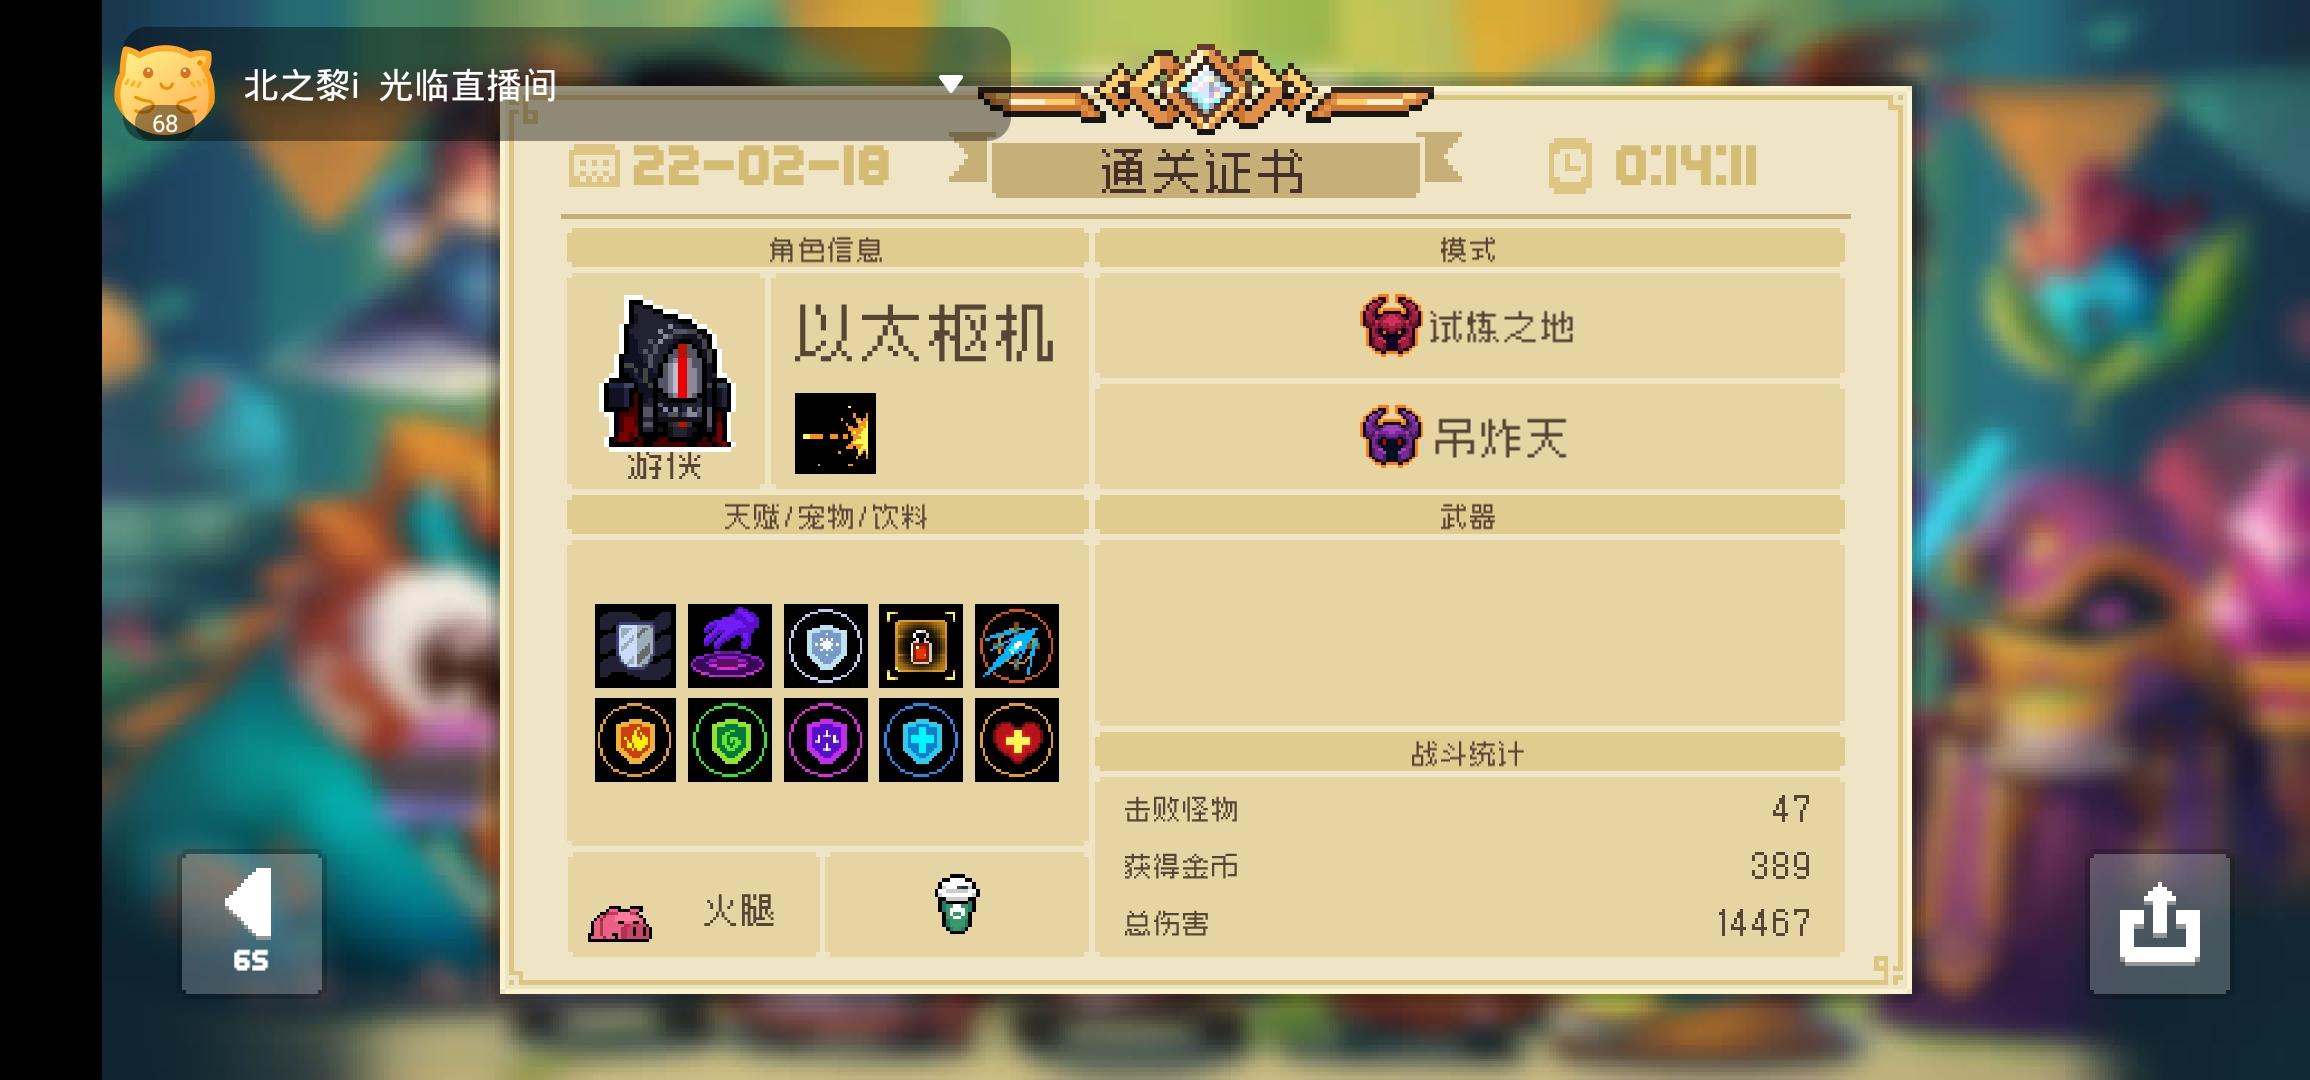This screenshot has height=1080, width=2310.
Task: Tap the orange cat avatar
Action: (165, 90)
